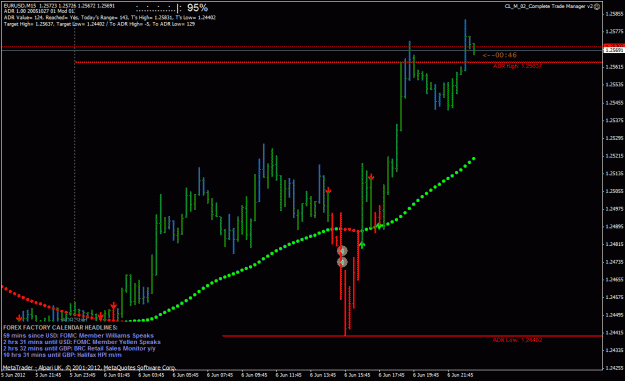The height and width of the screenshot is (381, 625).
Task: Click the 1.25535 price axis label
Action: coord(614,84)
